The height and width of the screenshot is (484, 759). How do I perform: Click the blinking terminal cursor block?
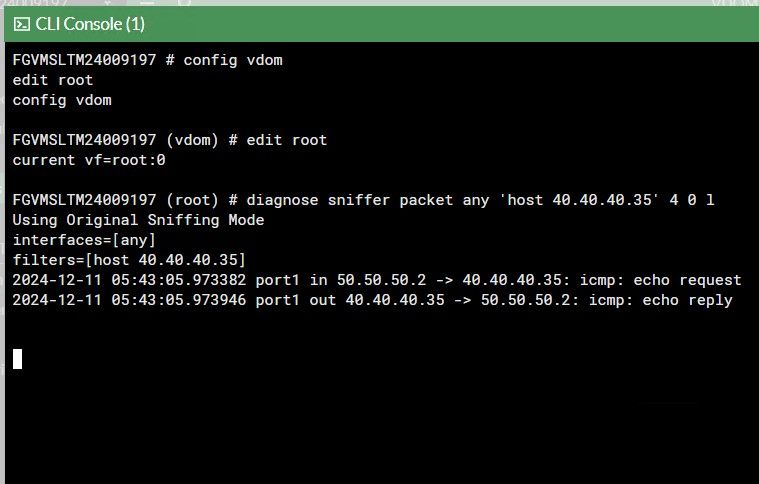point(17,358)
